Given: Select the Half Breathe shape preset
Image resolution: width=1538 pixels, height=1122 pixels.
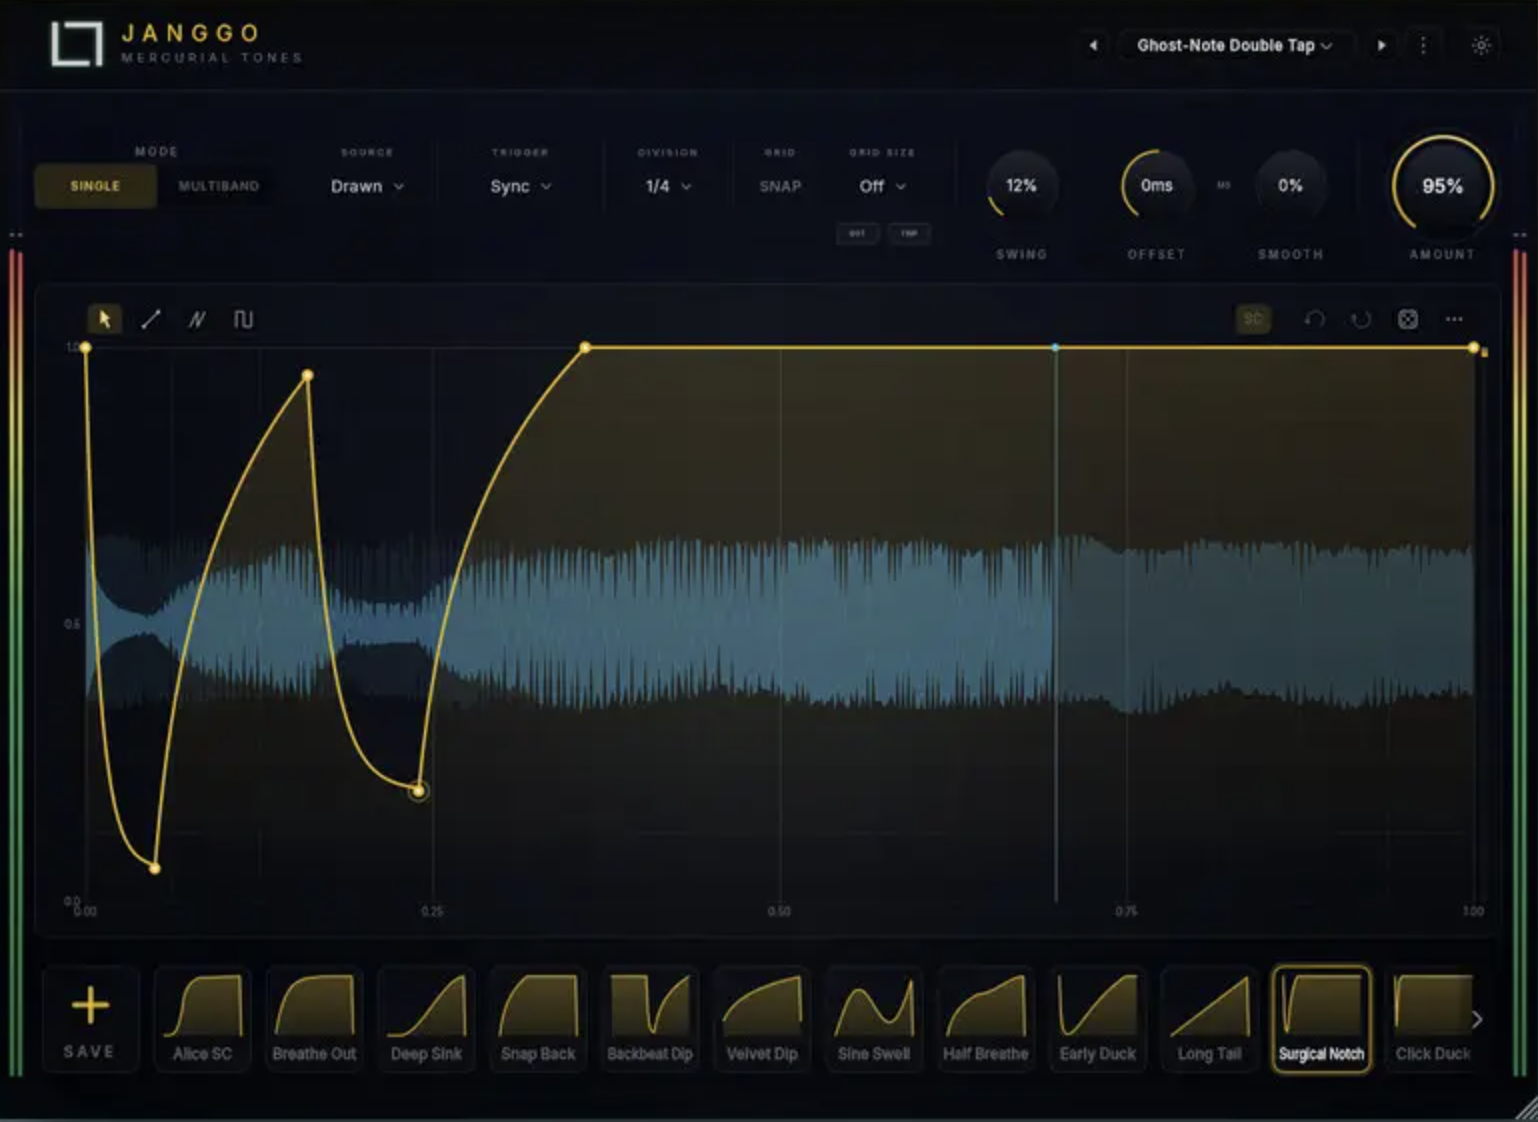Looking at the screenshot, I should [986, 1019].
